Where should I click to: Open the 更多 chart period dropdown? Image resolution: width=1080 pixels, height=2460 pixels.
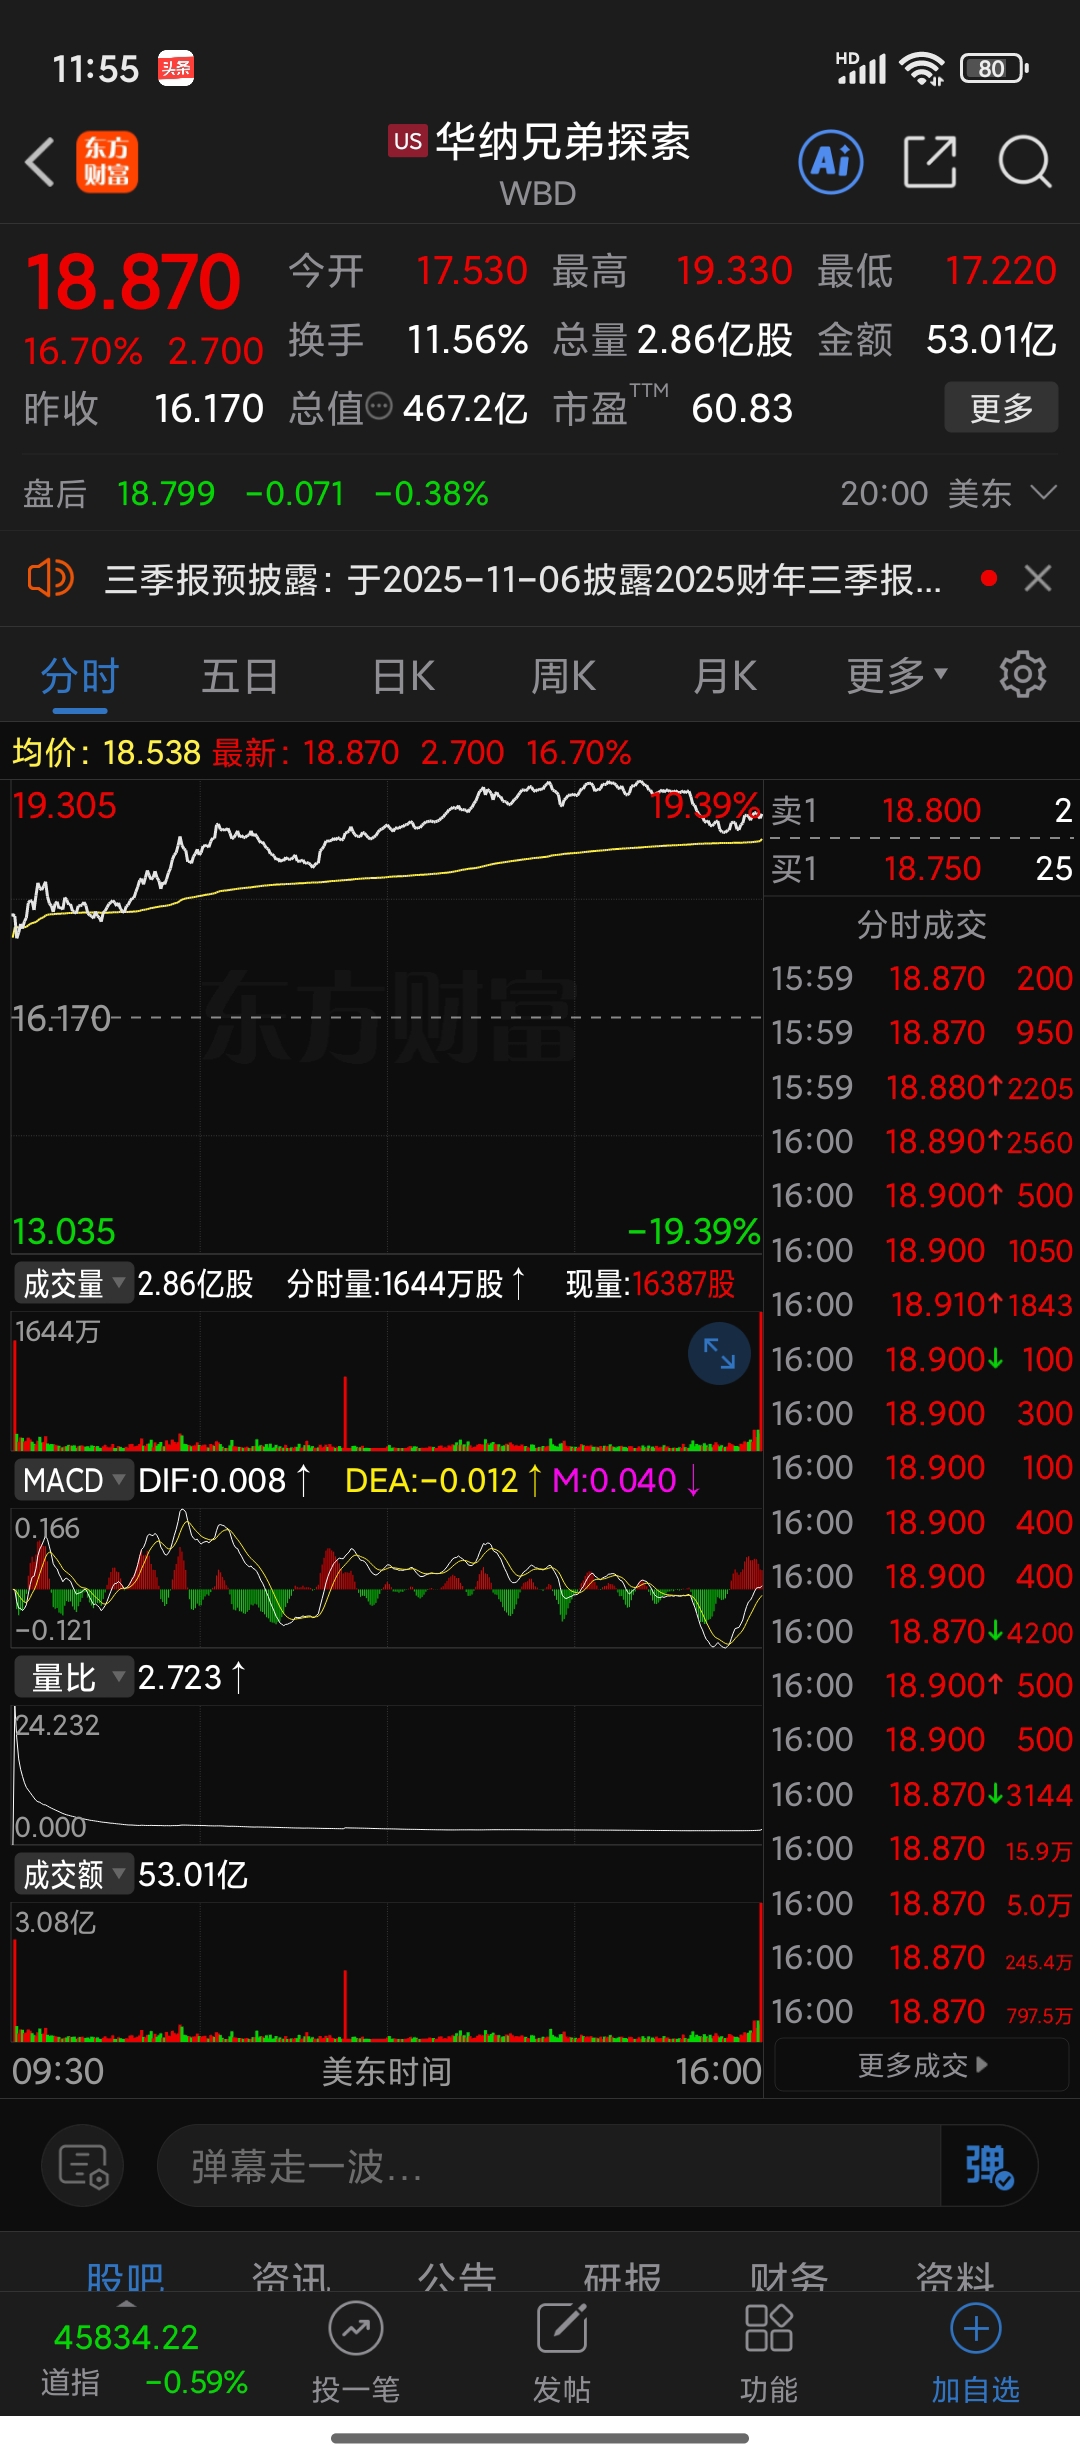897,676
